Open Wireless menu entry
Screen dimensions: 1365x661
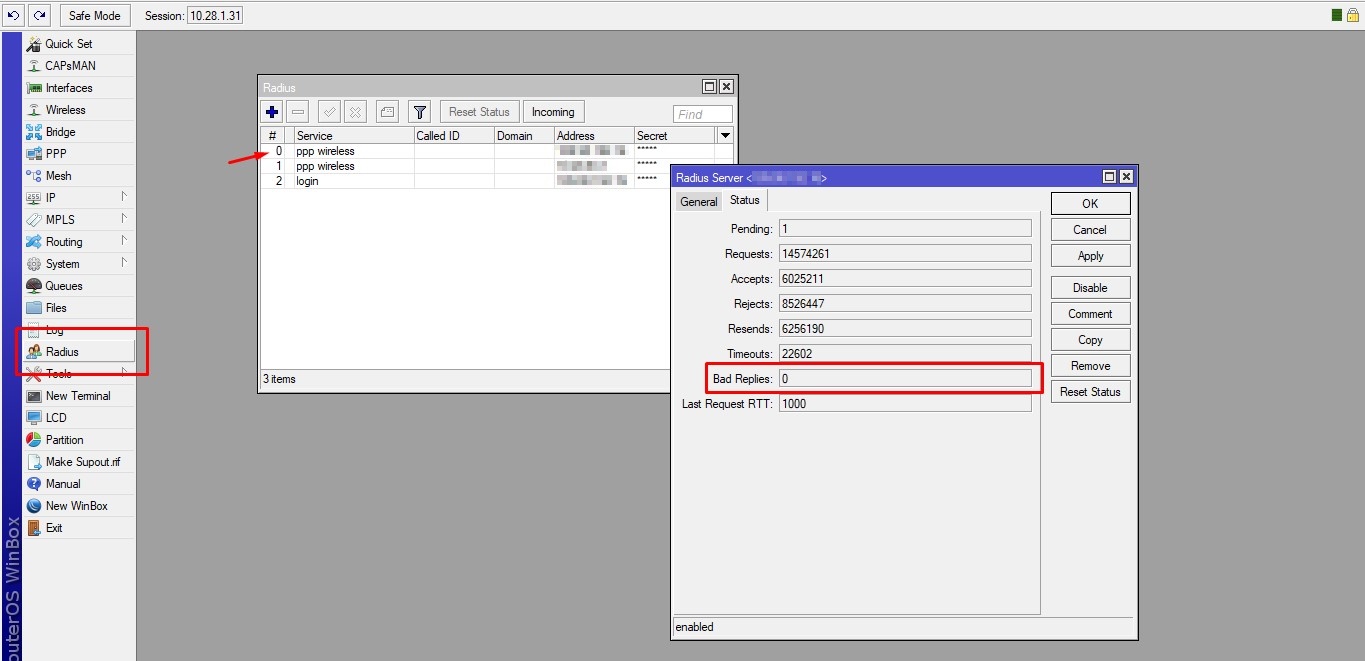click(x=66, y=110)
